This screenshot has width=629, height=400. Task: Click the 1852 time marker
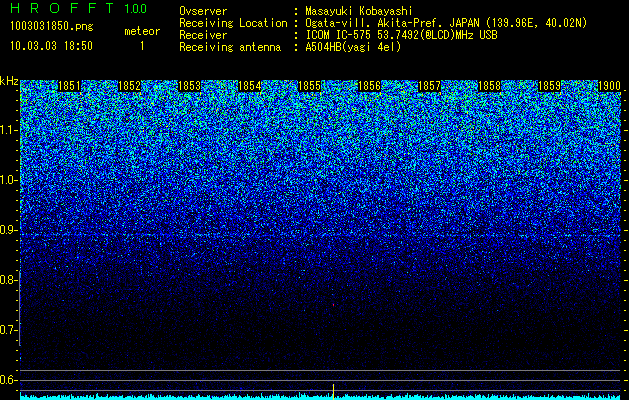coord(129,86)
